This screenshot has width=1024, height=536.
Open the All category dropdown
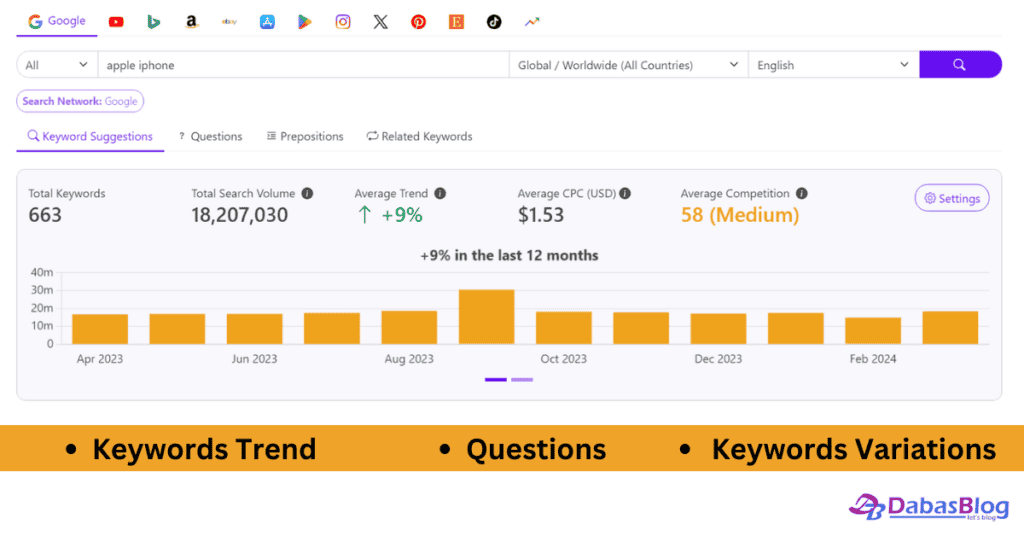coord(57,65)
